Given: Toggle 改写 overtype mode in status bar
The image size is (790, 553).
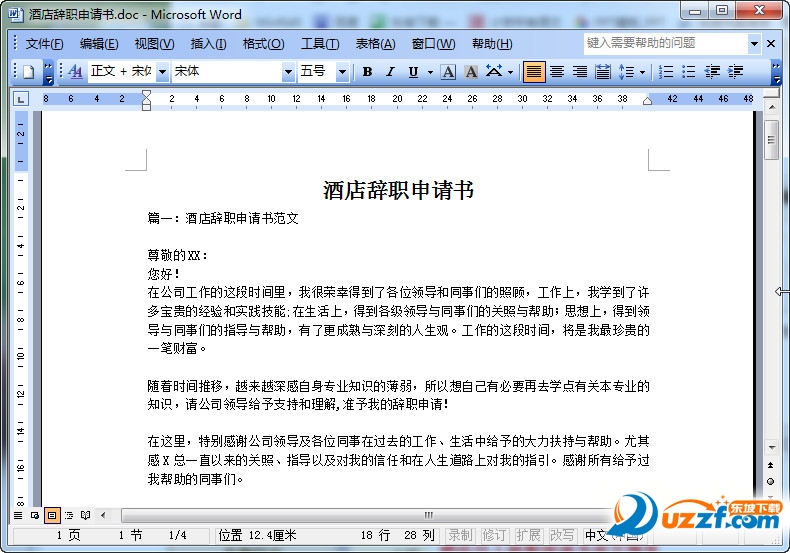Looking at the screenshot, I should (562, 535).
